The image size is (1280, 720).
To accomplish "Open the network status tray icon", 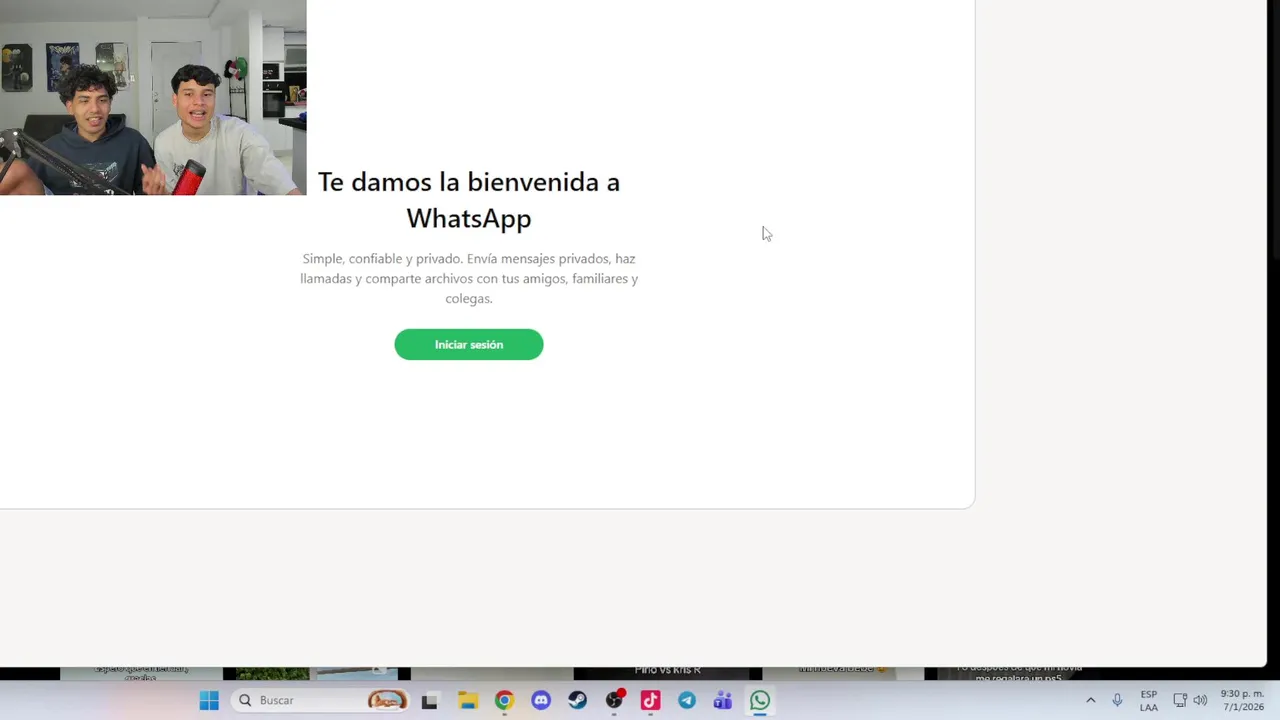I will click(x=1180, y=700).
